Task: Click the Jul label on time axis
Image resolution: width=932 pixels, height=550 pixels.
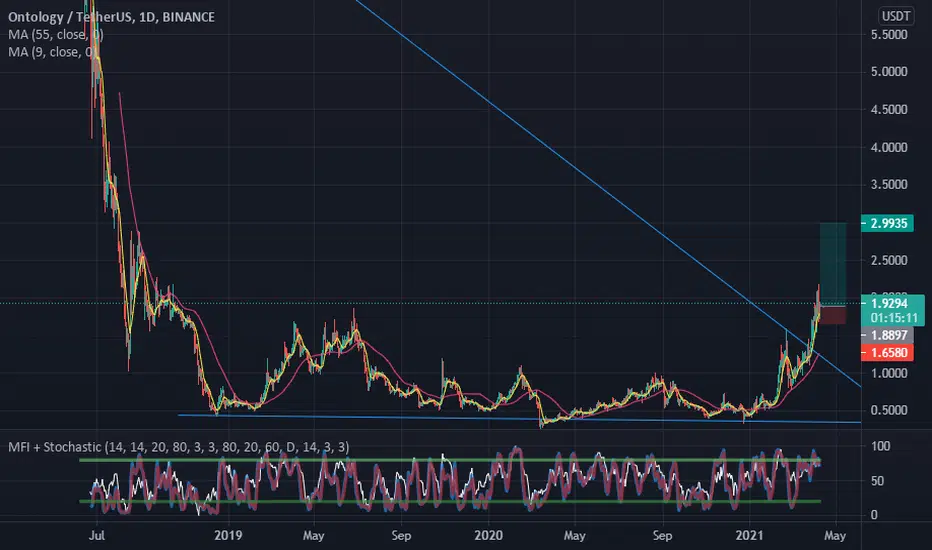Action: [97, 535]
